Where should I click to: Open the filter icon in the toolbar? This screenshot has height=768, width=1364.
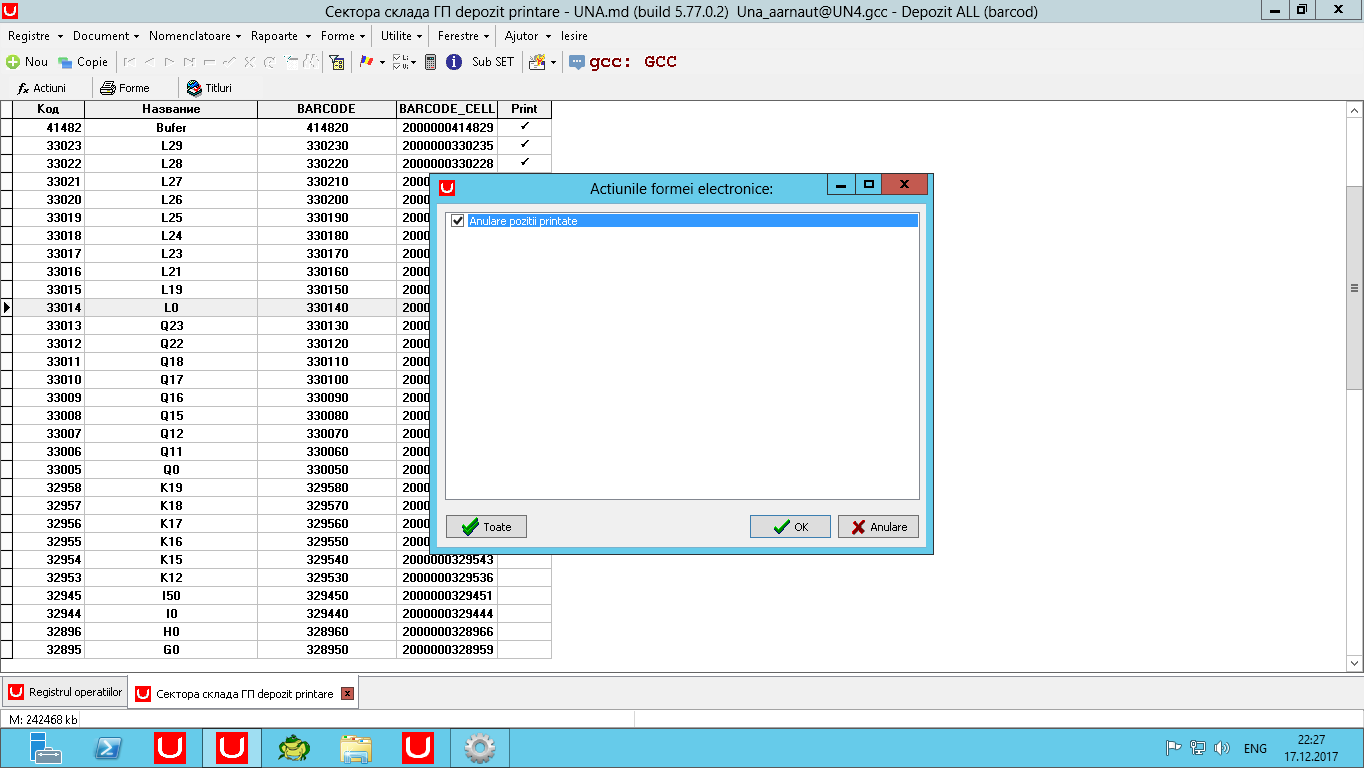[x=337, y=62]
